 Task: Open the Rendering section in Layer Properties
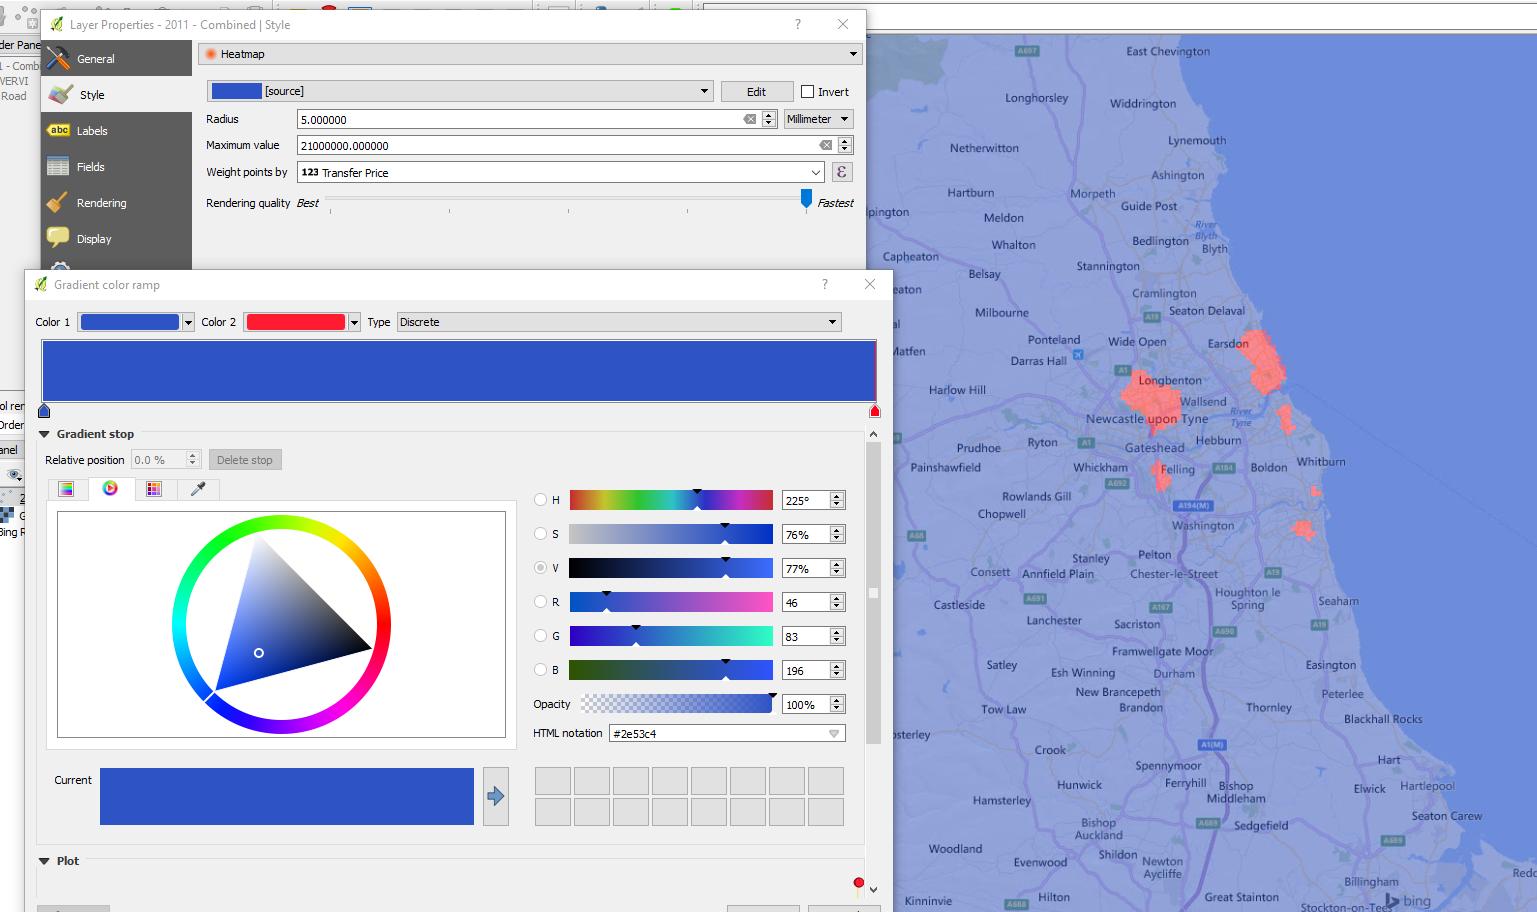pyautogui.click(x=116, y=203)
